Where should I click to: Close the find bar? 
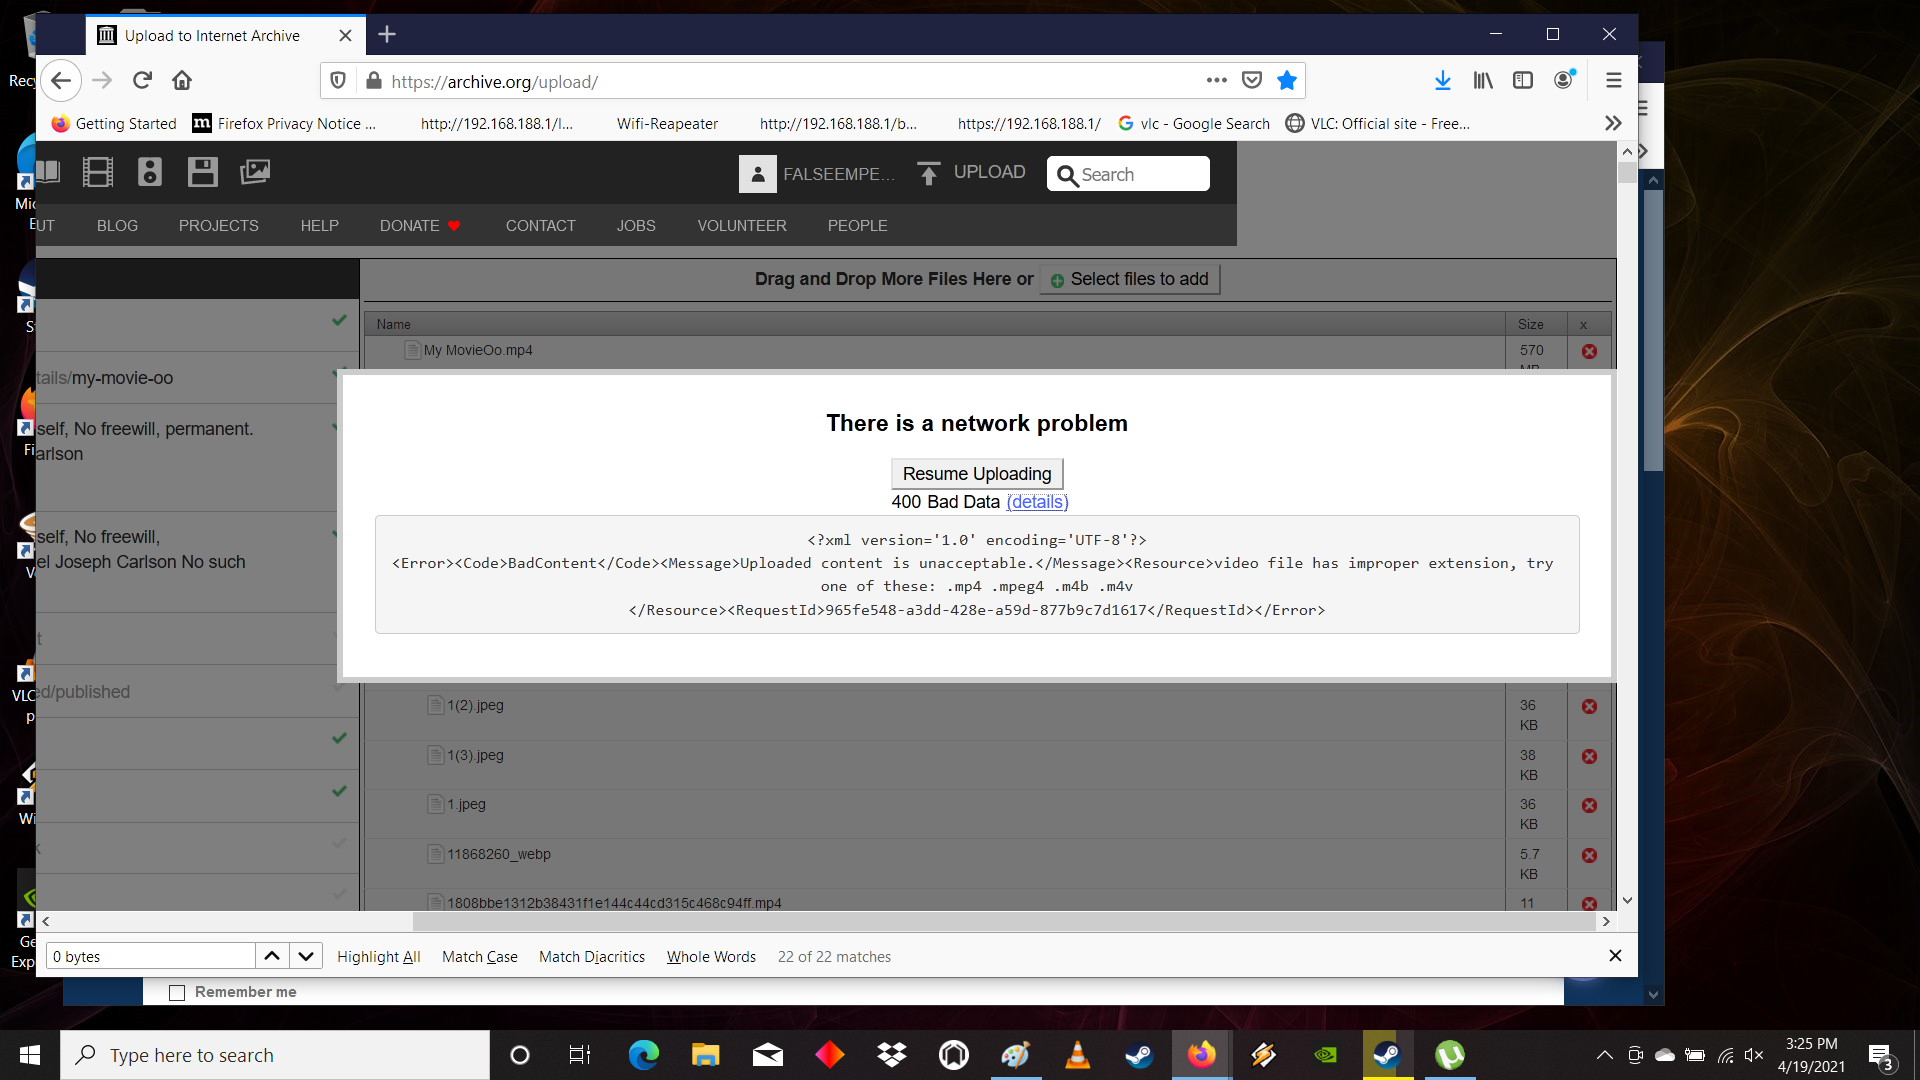coord(1615,956)
